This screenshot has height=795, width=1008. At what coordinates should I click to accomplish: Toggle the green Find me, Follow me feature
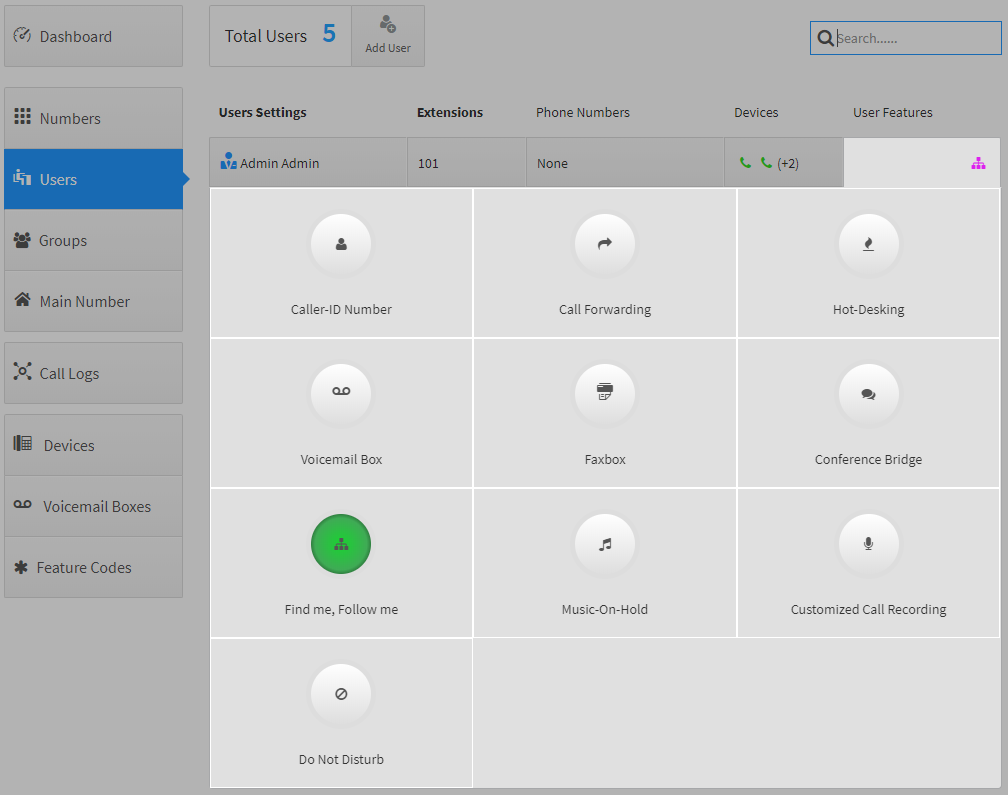point(341,544)
